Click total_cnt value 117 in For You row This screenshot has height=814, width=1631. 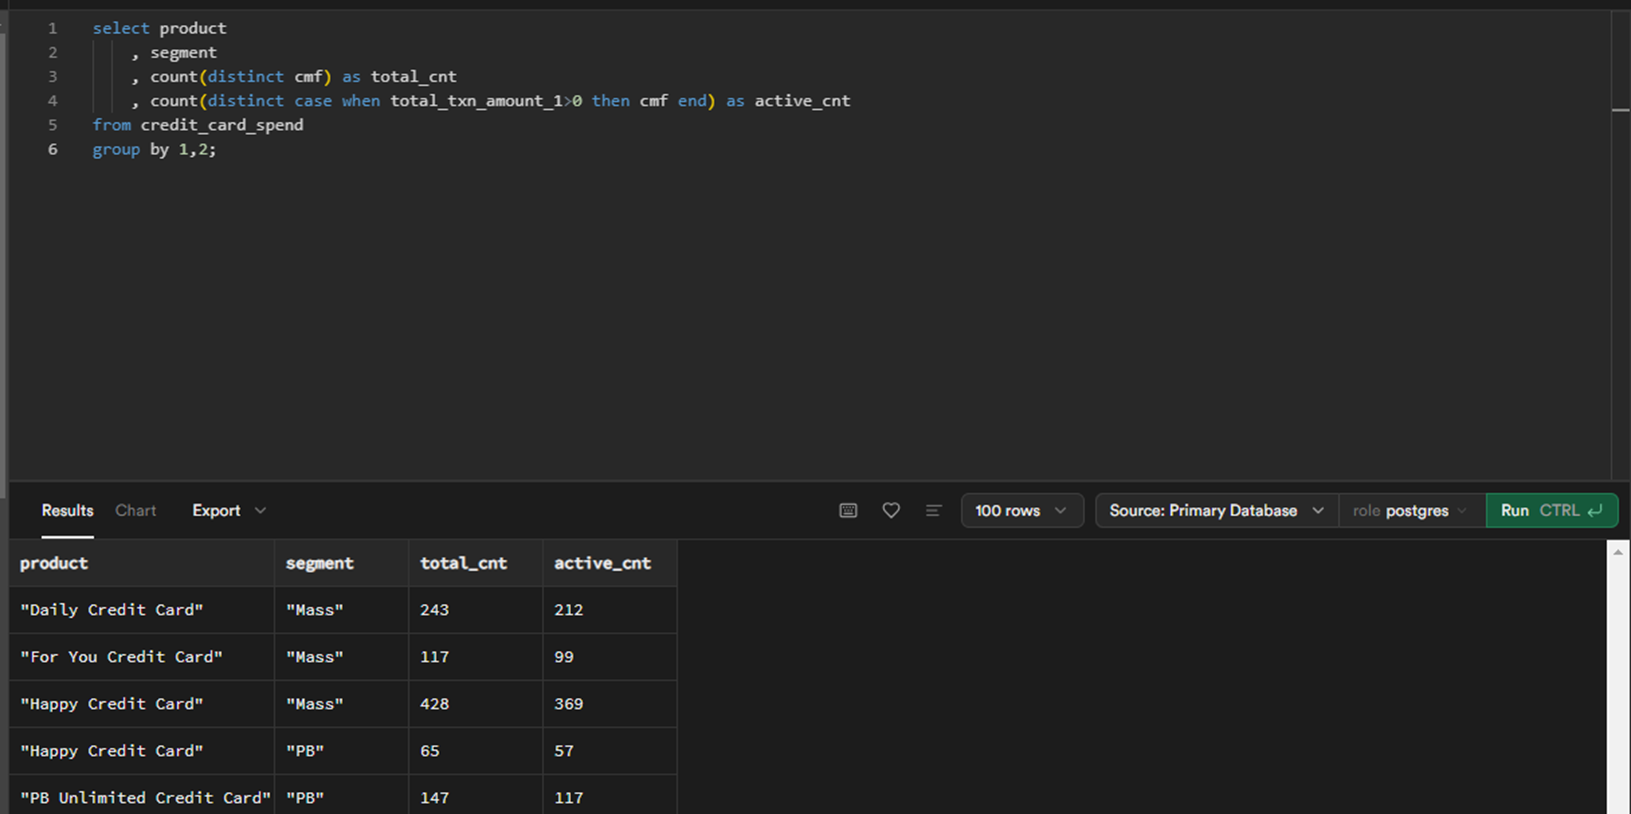475,657
